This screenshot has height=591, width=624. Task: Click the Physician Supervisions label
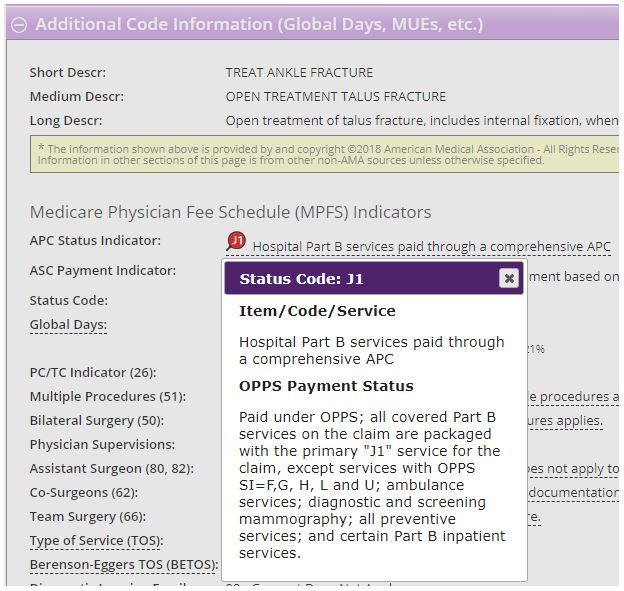pyautogui.click(x=102, y=445)
